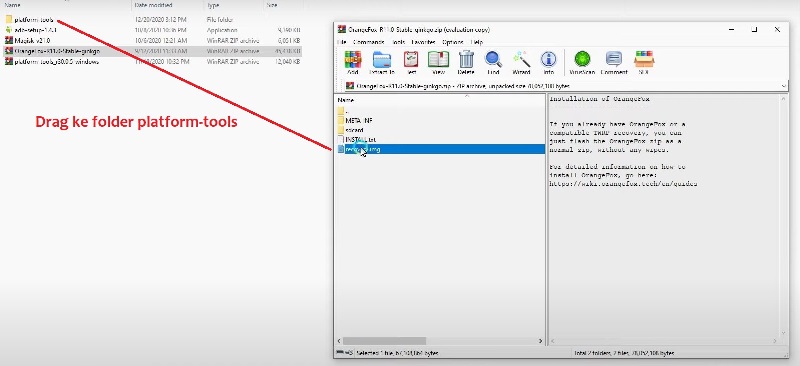This screenshot has width=800, height=366.
Task: Click the Extract To toolbar icon
Action: 382,60
